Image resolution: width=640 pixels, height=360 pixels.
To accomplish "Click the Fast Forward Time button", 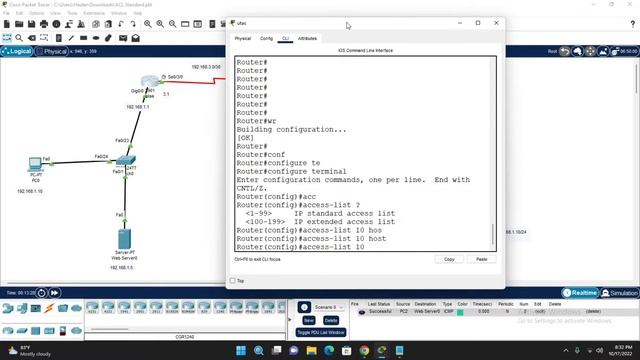I will (x=54, y=293).
